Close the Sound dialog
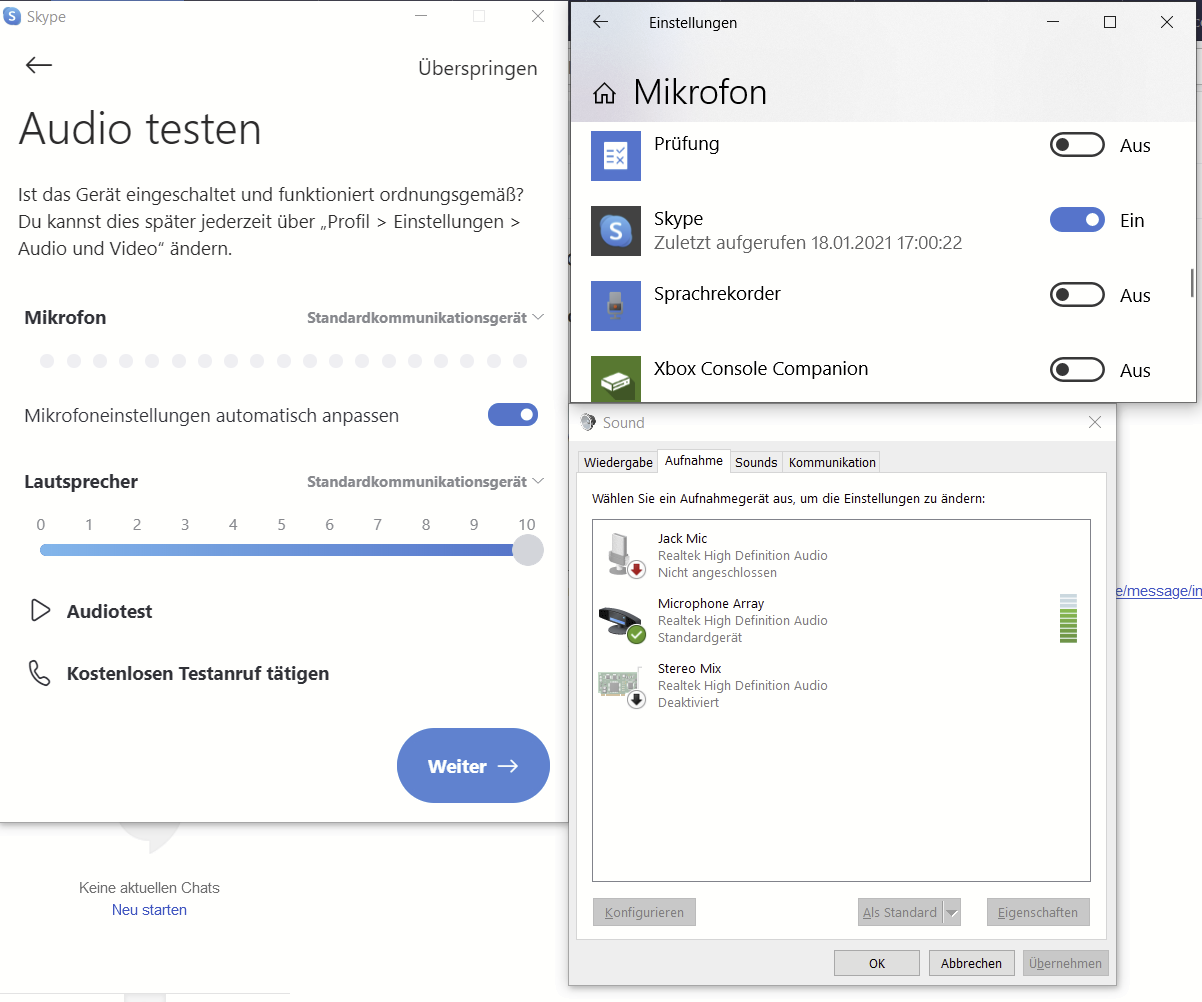 click(1095, 423)
